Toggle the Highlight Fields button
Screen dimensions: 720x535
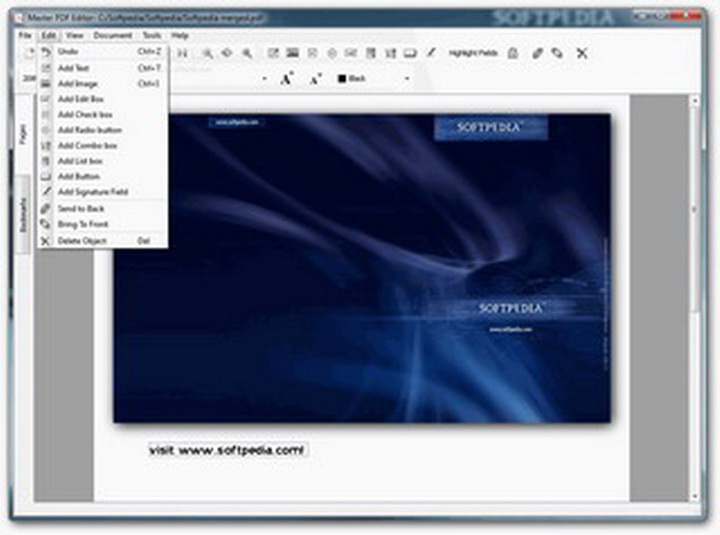click(x=473, y=53)
